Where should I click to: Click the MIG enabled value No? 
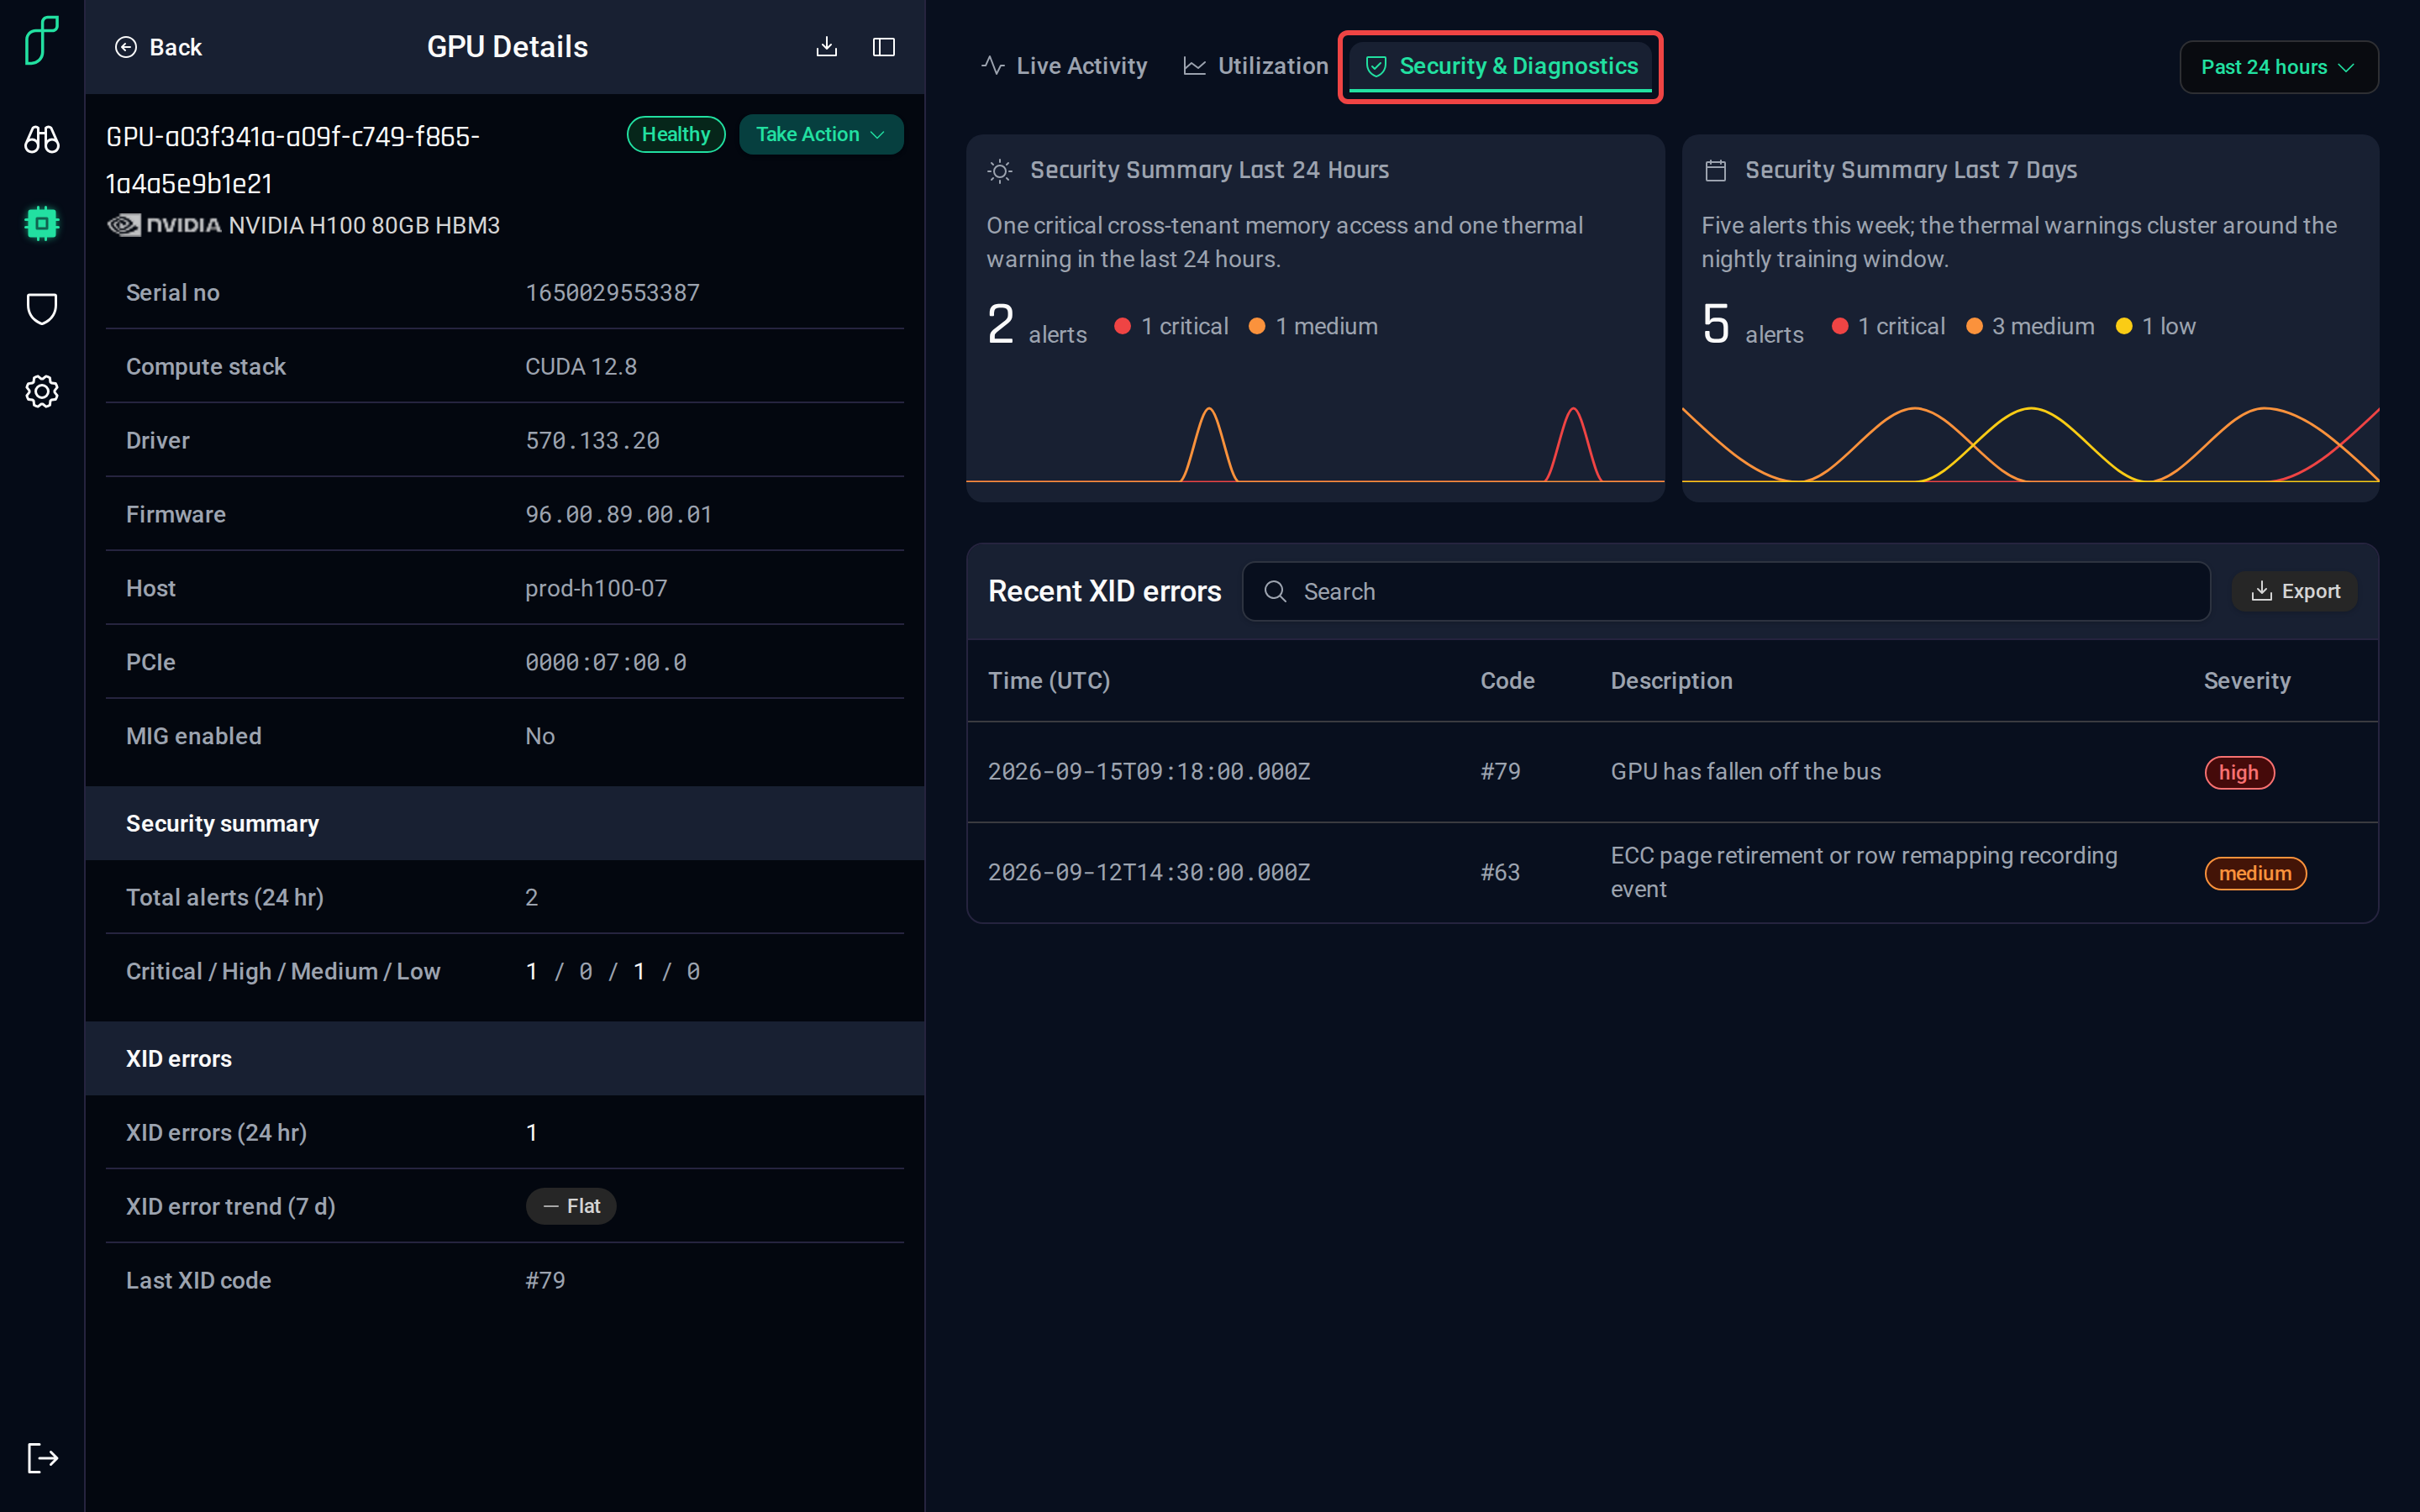pos(540,736)
